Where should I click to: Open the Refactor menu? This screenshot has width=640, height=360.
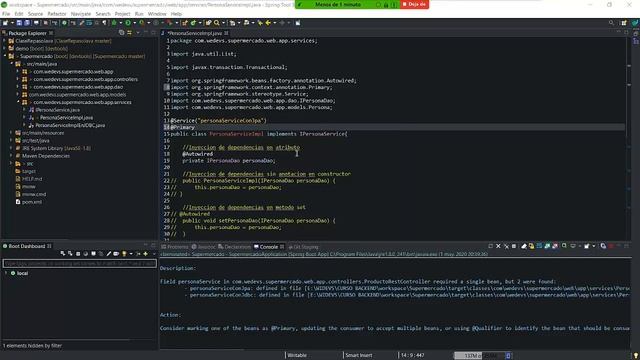(57, 14)
